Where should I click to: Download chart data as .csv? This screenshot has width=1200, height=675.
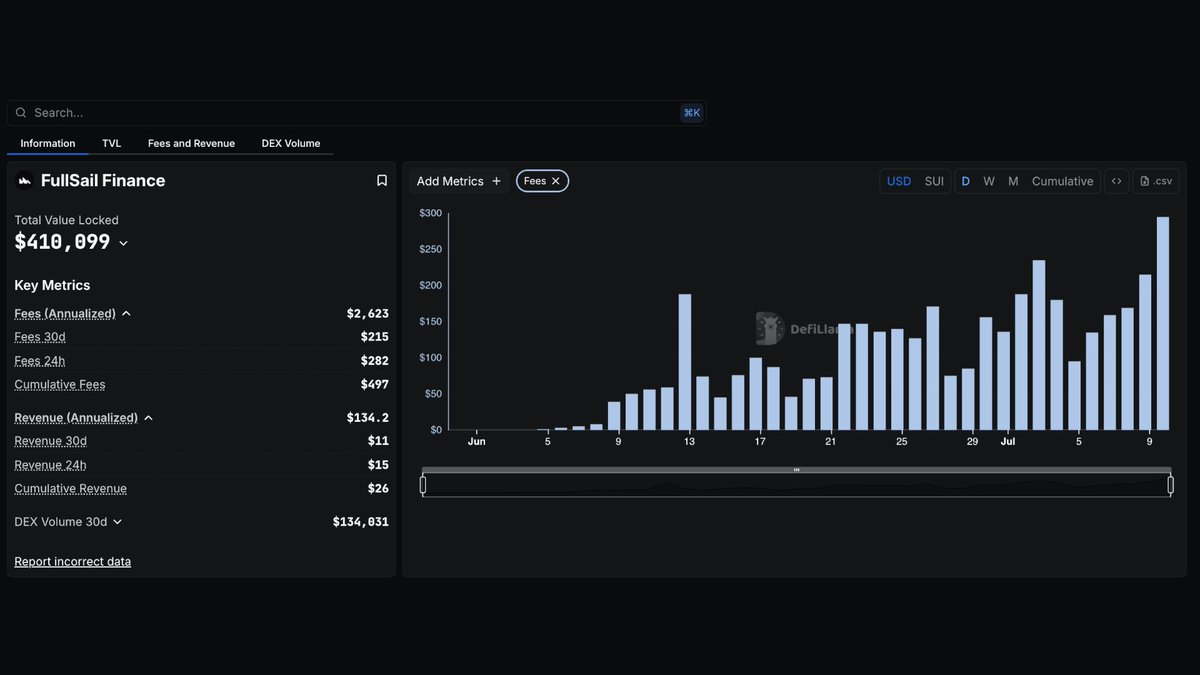tap(1156, 181)
